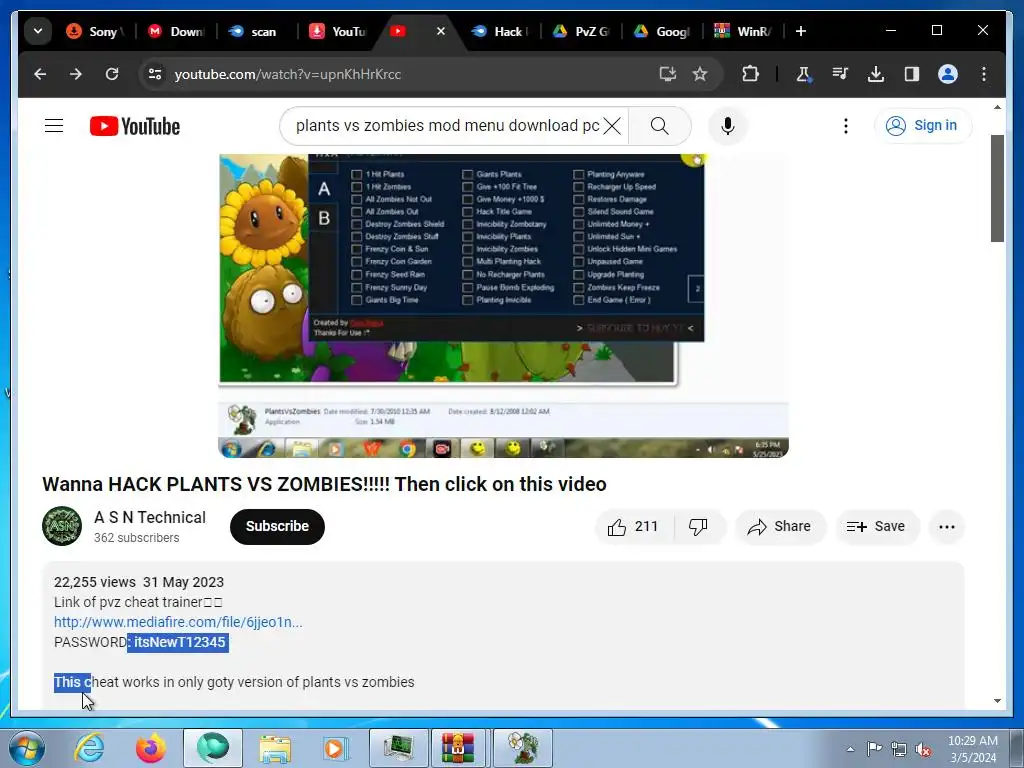The image size is (1024, 768).
Task: Switch to the Sony tab
Action: pyautogui.click(x=95, y=31)
